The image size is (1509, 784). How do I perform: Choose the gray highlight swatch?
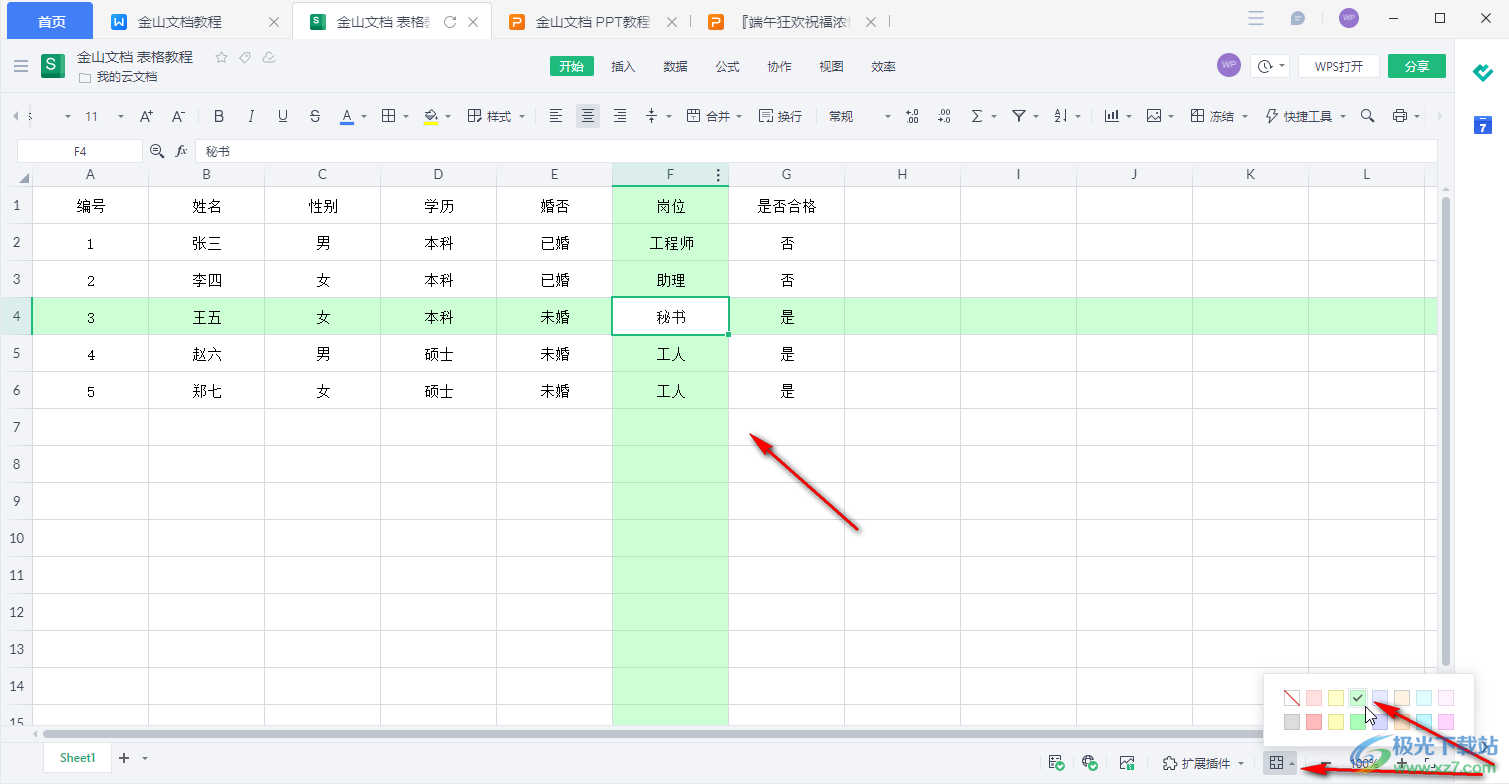1292,721
